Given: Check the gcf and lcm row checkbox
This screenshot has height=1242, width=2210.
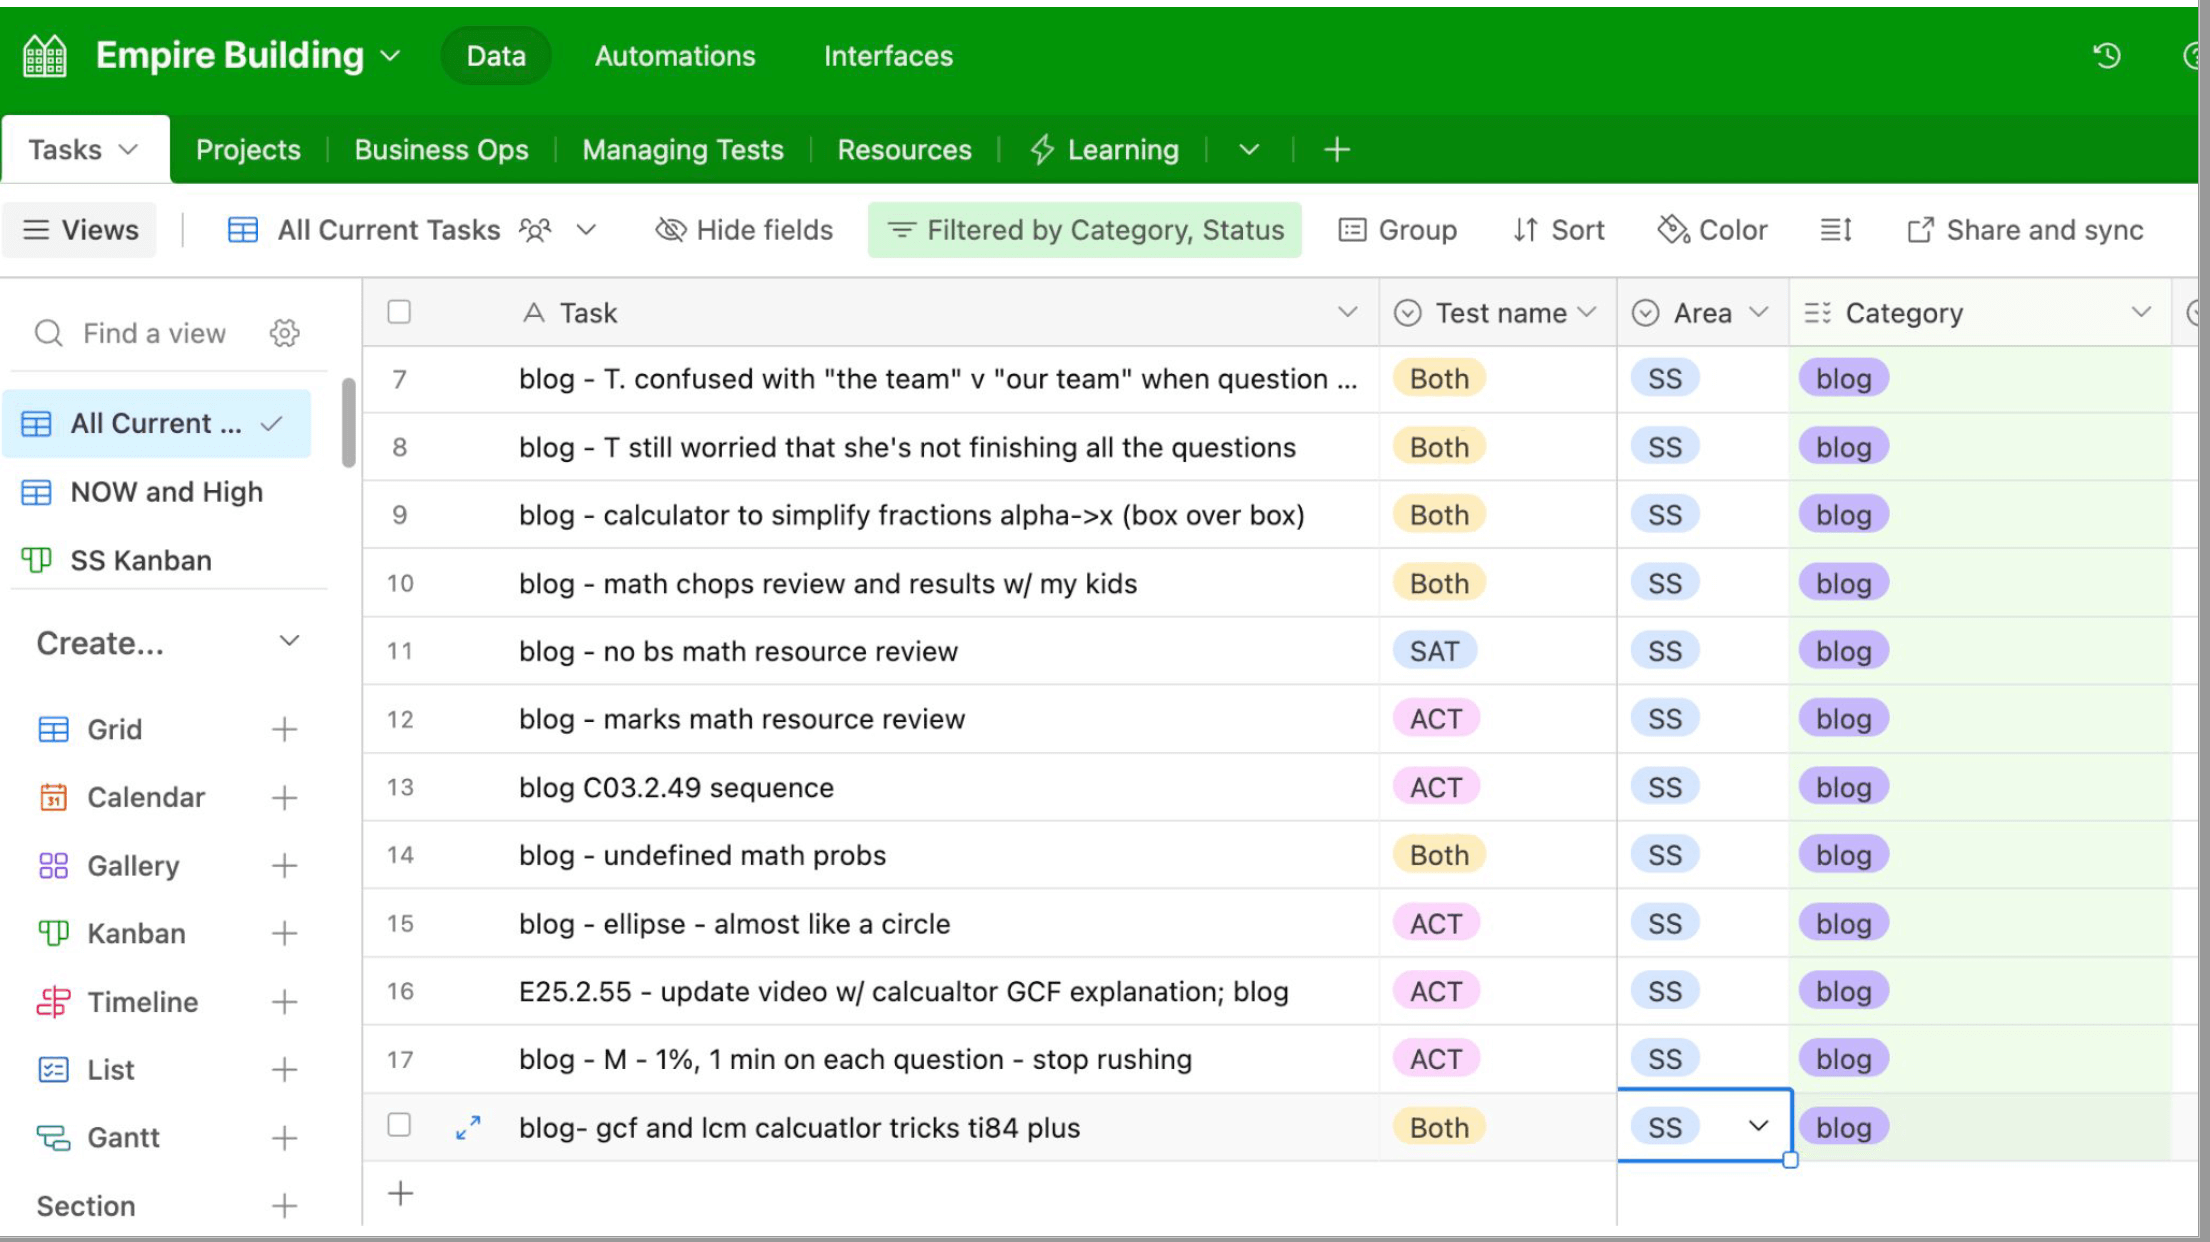Looking at the screenshot, I should point(399,1125).
